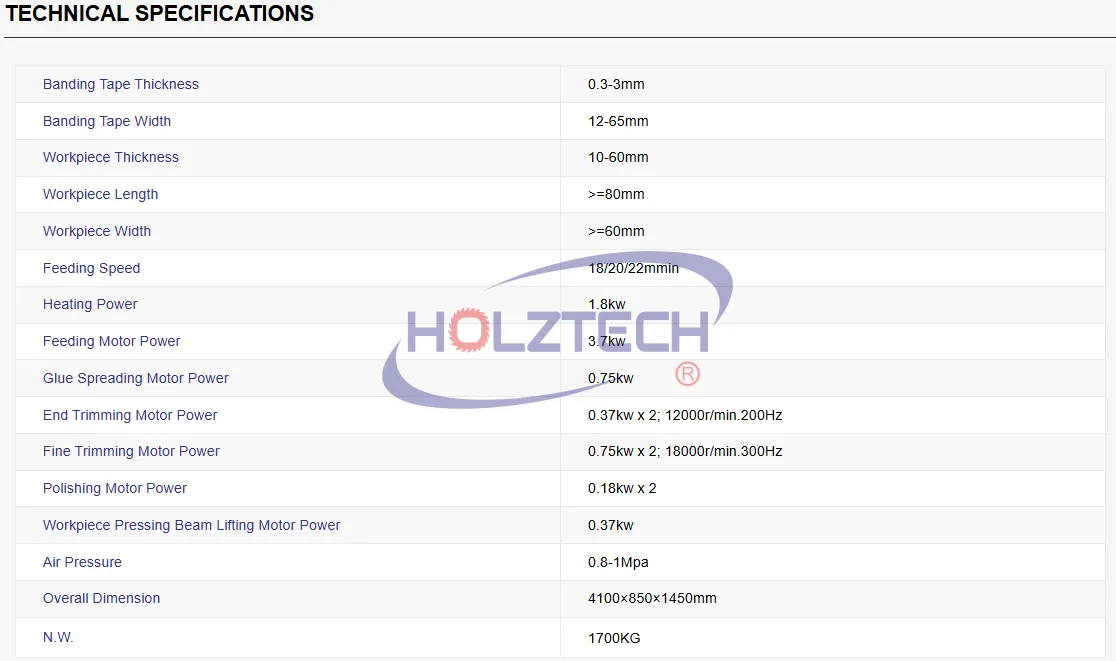Select the Workpiece Length label

pos(100,194)
